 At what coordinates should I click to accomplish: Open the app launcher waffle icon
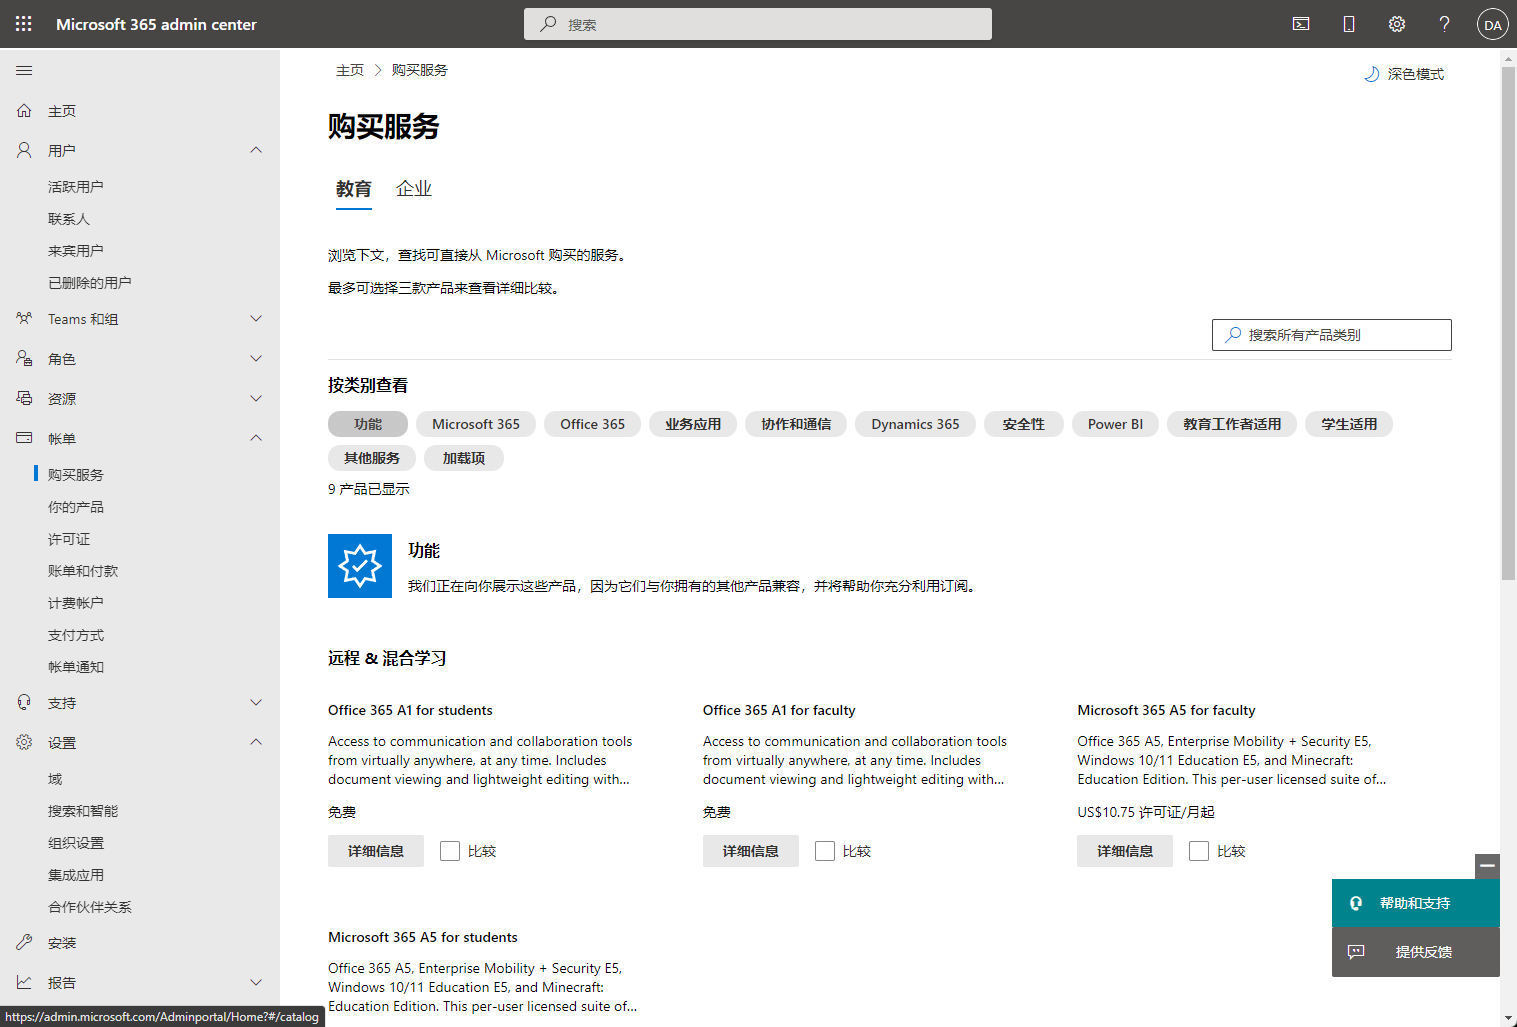24,24
